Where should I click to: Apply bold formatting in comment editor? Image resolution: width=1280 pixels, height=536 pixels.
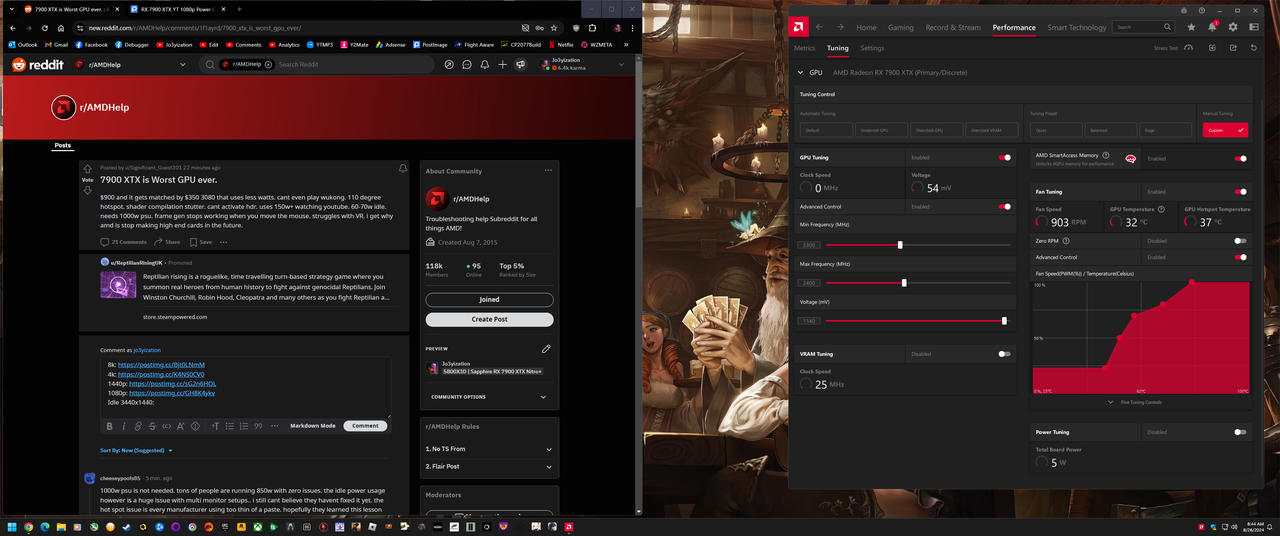110,426
